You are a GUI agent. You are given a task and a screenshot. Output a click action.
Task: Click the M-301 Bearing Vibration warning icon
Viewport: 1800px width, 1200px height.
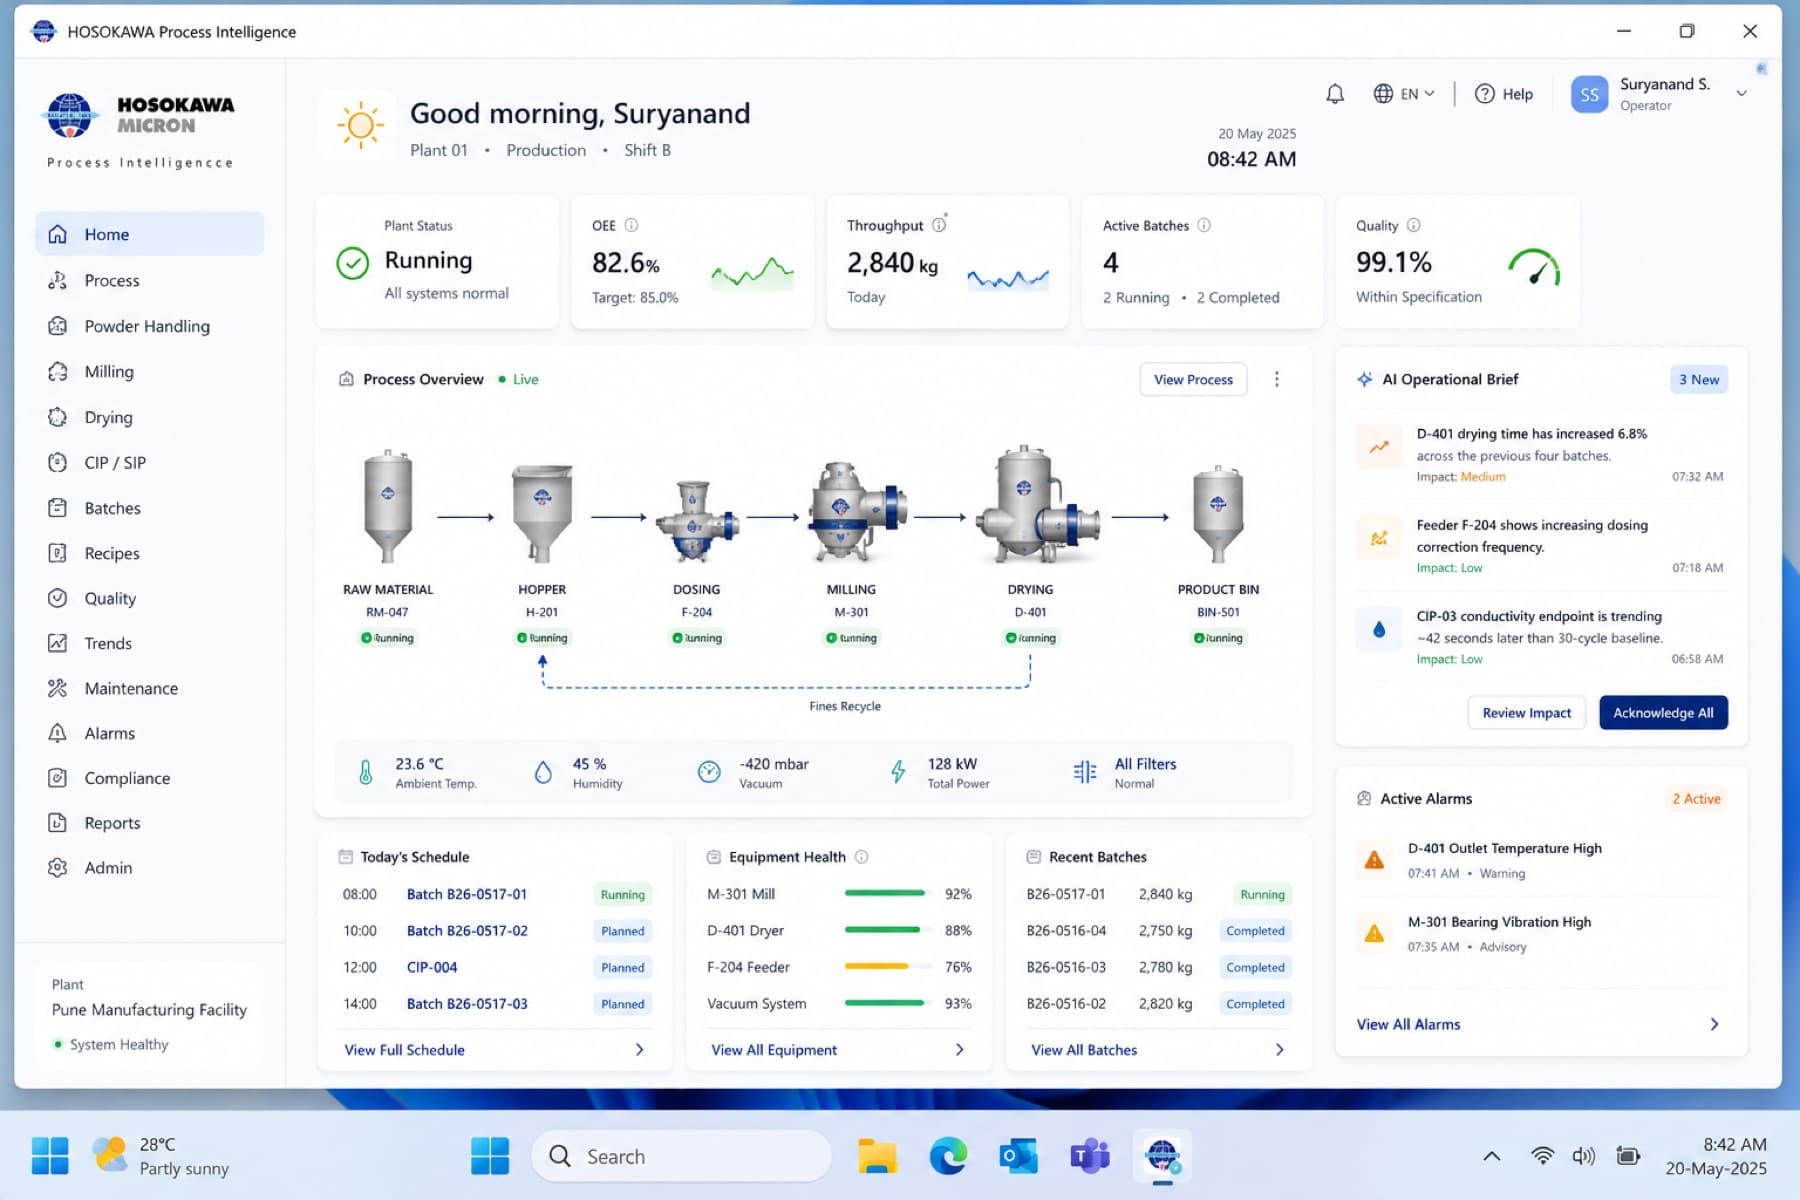pyautogui.click(x=1374, y=933)
